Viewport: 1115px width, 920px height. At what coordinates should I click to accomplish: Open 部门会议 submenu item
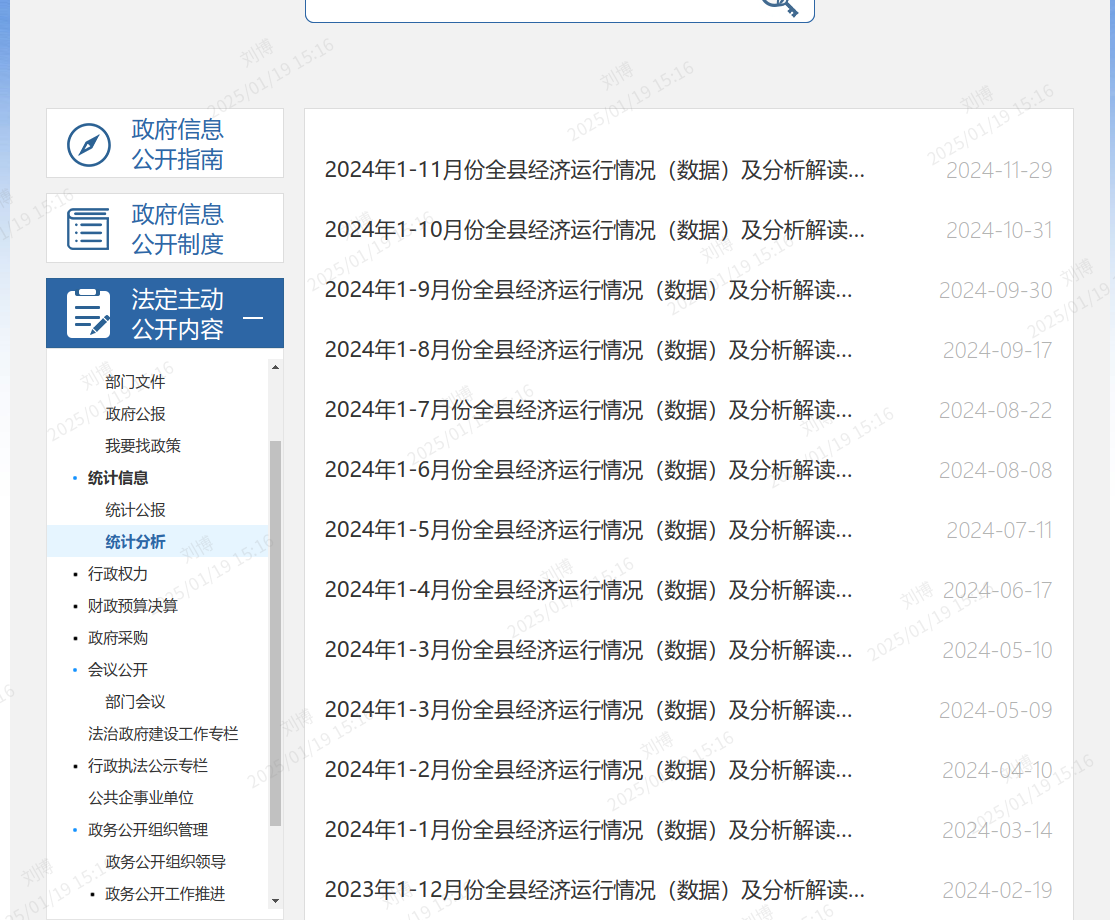tap(135, 702)
